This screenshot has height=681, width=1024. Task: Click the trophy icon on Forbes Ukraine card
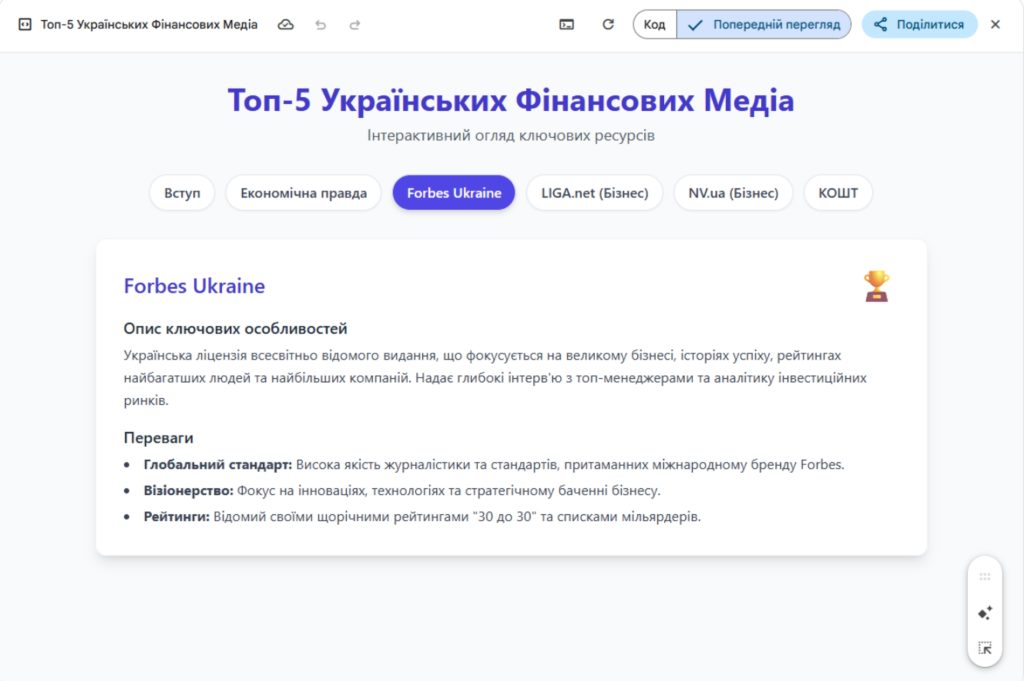(877, 287)
